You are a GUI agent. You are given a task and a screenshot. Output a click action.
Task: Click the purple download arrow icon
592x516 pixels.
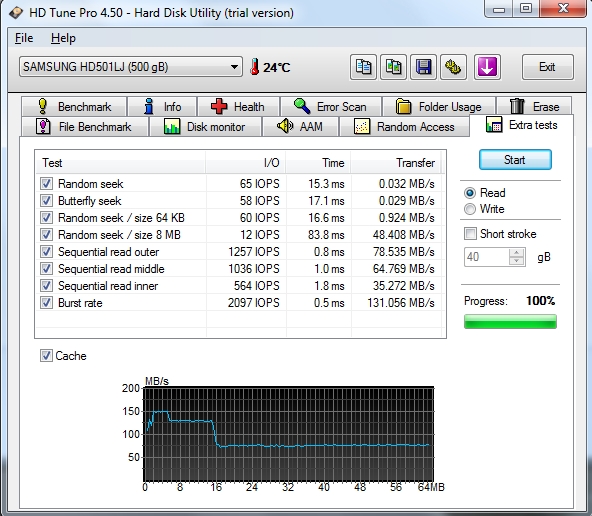(x=487, y=67)
